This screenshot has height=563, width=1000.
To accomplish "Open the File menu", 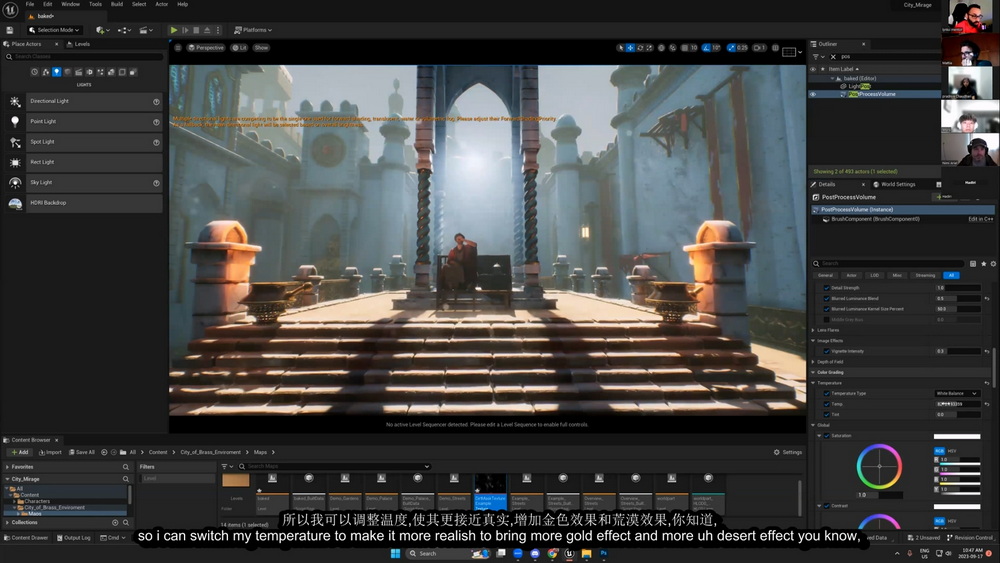I will (x=30, y=4).
